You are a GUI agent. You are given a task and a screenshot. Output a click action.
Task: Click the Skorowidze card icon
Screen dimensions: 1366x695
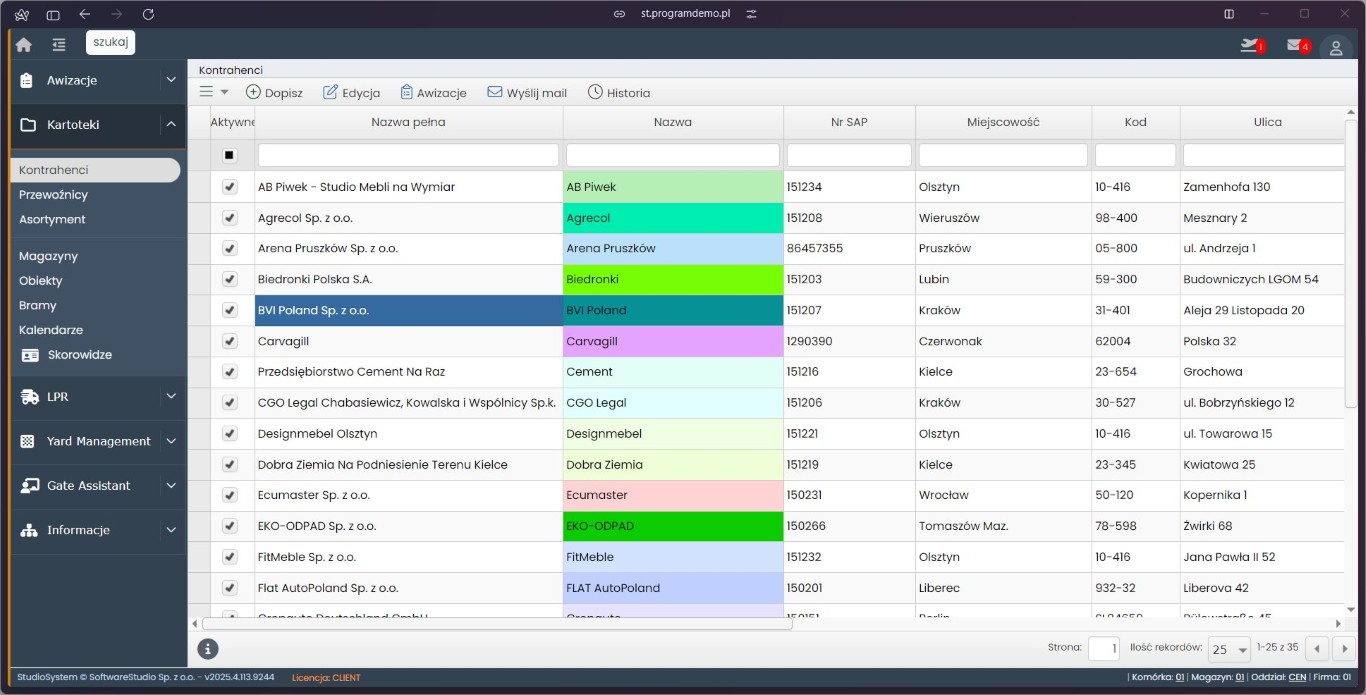pyautogui.click(x=30, y=355)
